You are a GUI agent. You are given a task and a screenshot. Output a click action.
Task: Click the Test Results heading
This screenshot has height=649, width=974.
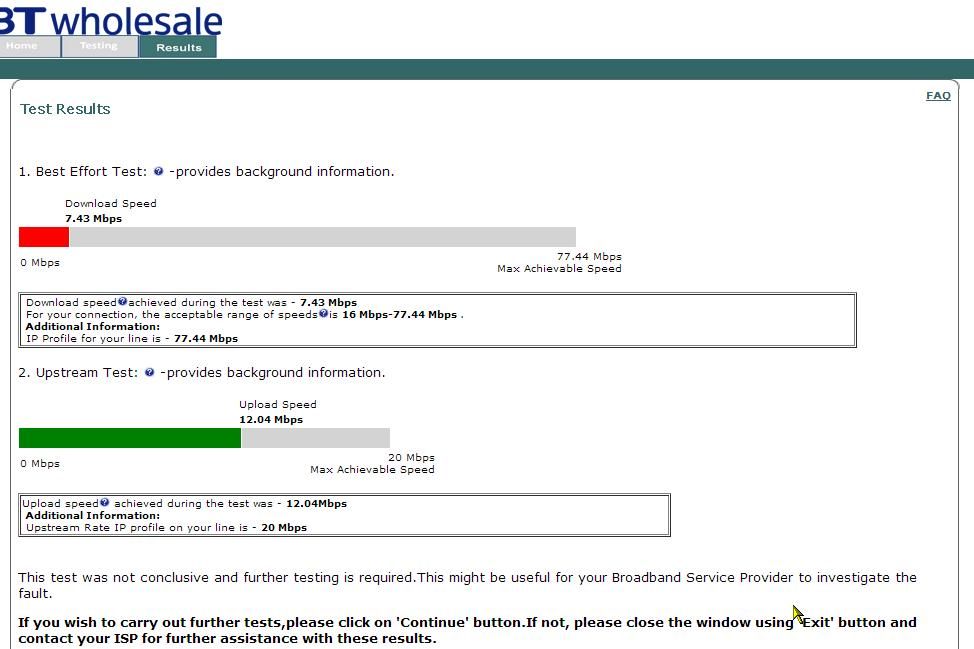click(x=65, y=109)
